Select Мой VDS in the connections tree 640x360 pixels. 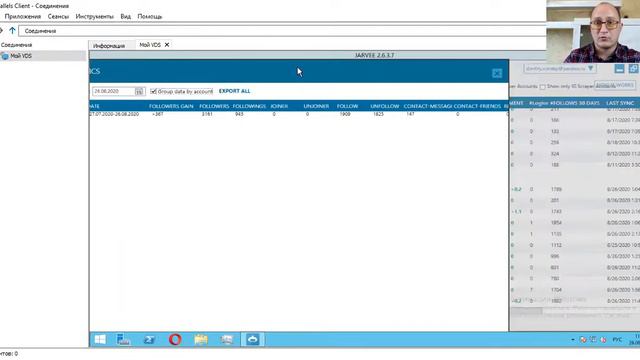21,56
